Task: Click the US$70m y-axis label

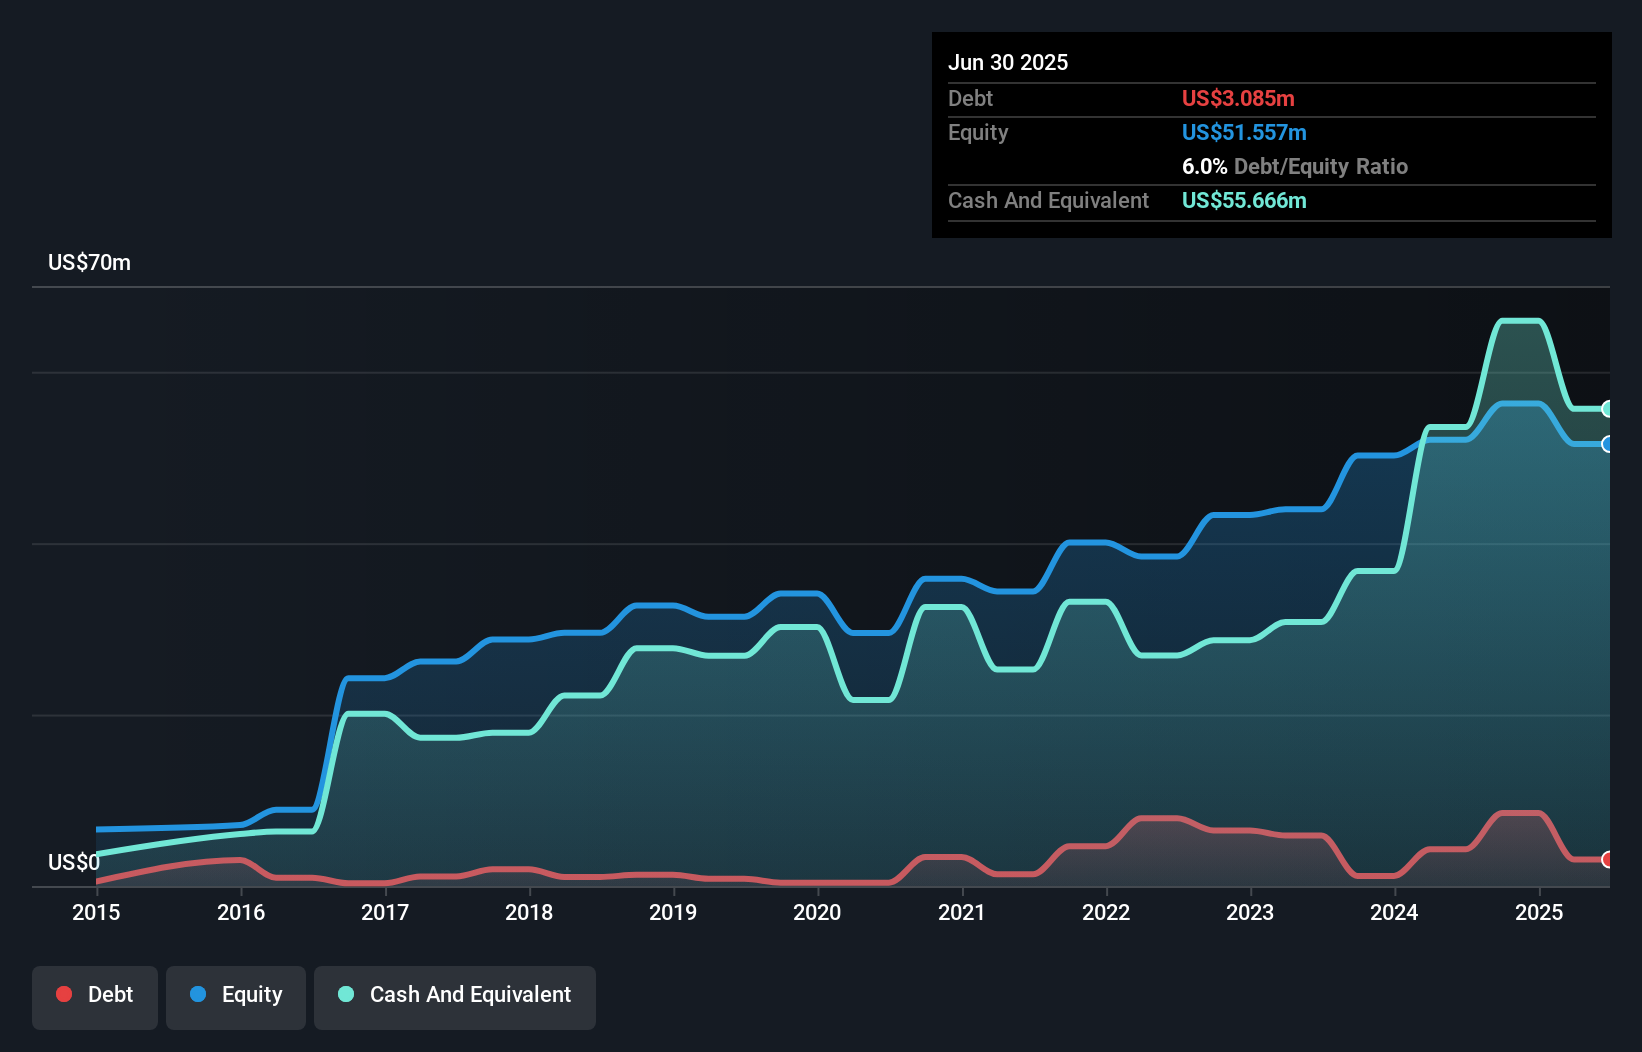Action: coord(89,263)
